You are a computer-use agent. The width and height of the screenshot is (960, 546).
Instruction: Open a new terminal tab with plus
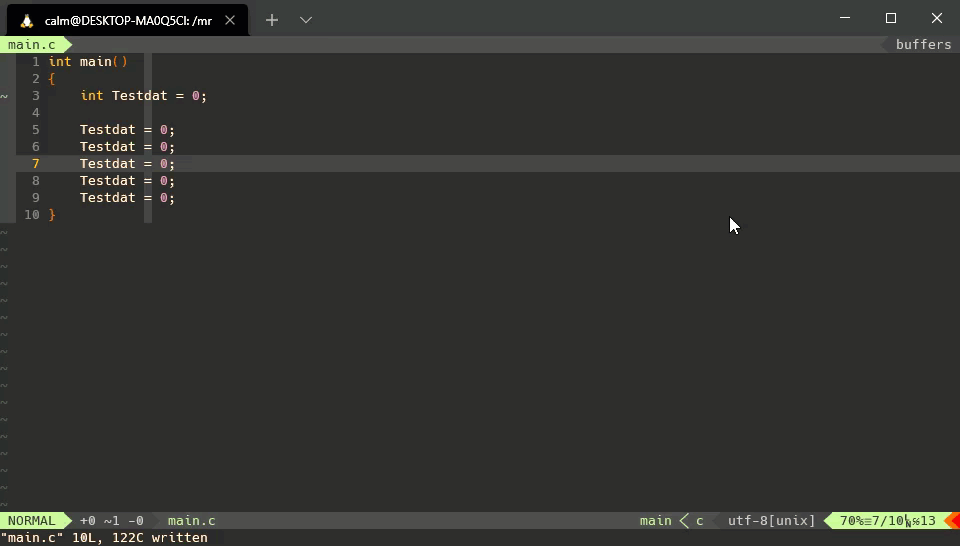click(272, 20)
